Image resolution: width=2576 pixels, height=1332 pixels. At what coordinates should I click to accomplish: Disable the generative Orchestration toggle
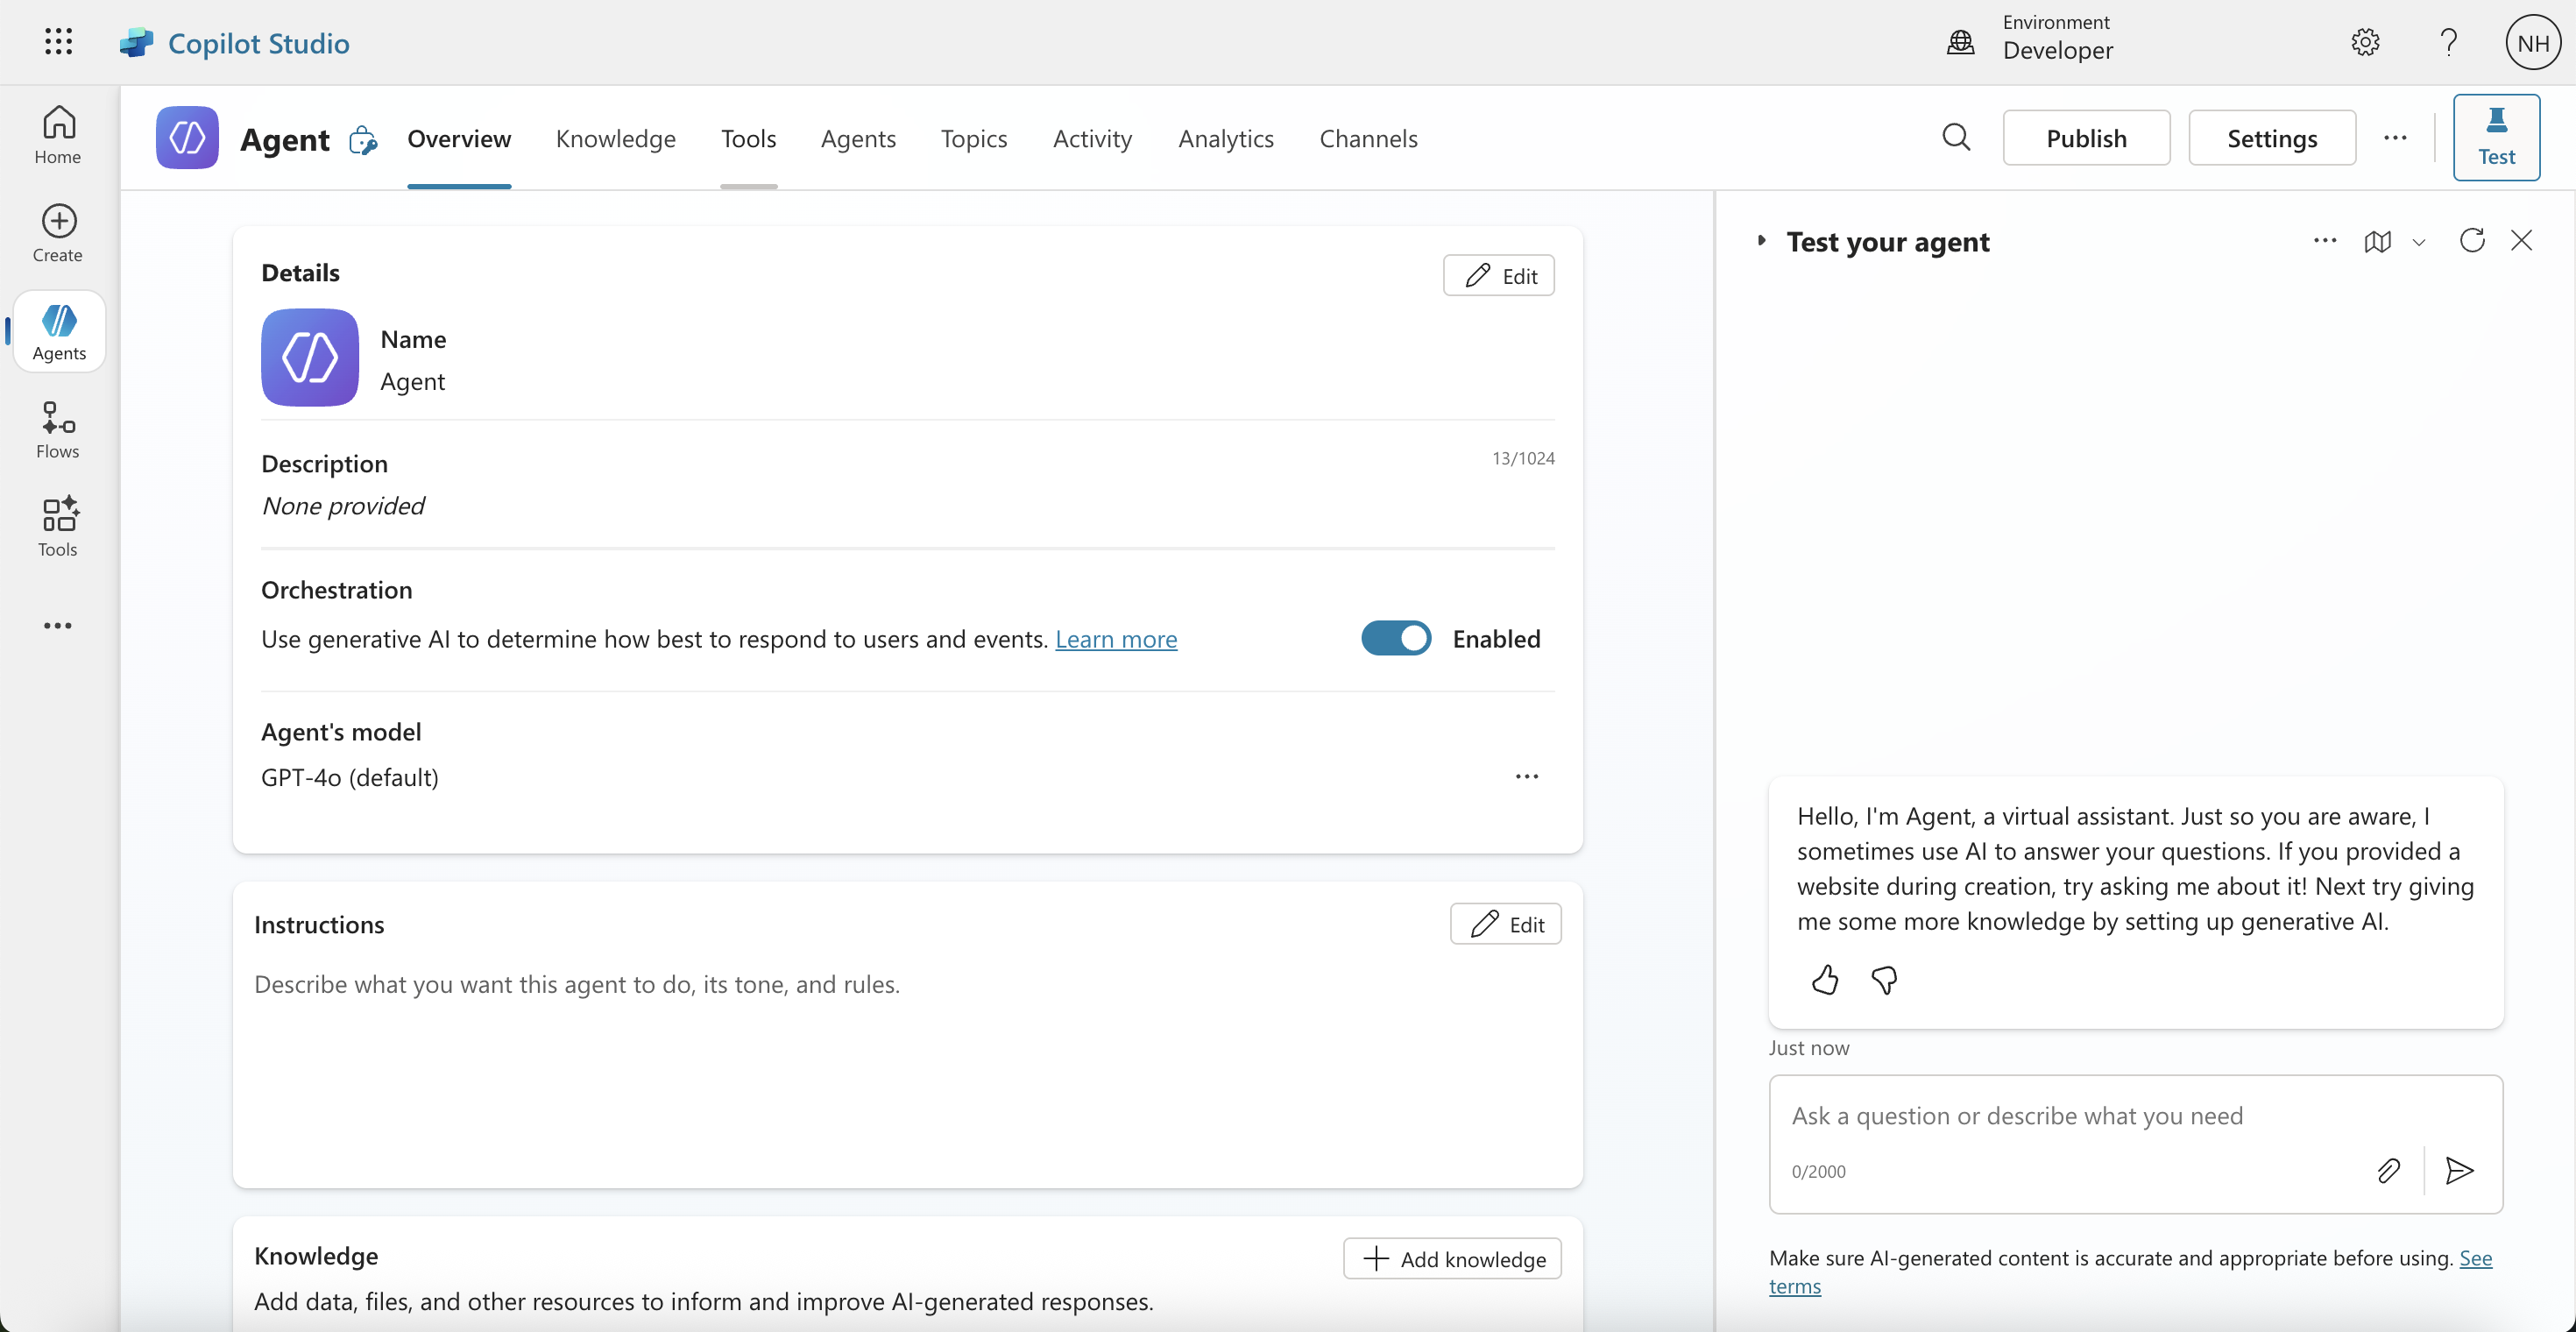click(x=1395, y=638)
